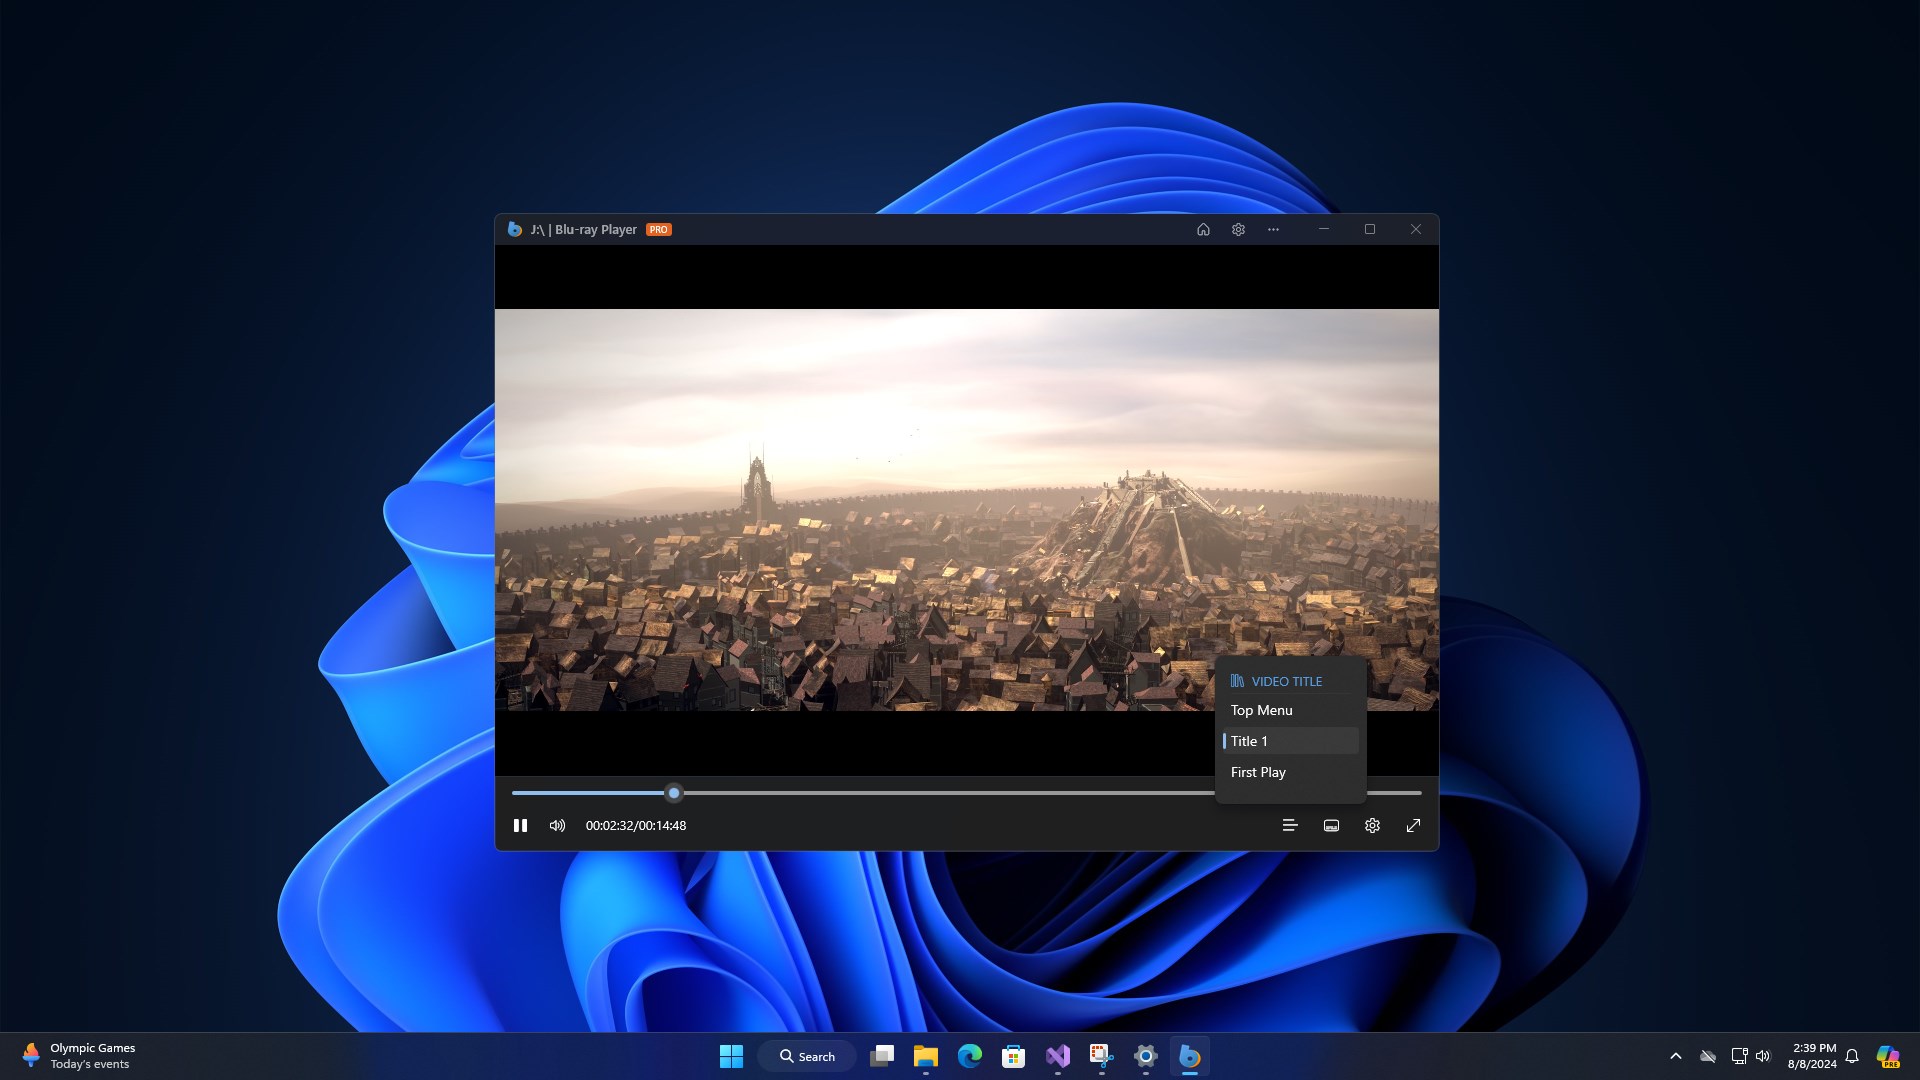Pause the video playback
The image size is (1920, 1080).
(520, 825)
